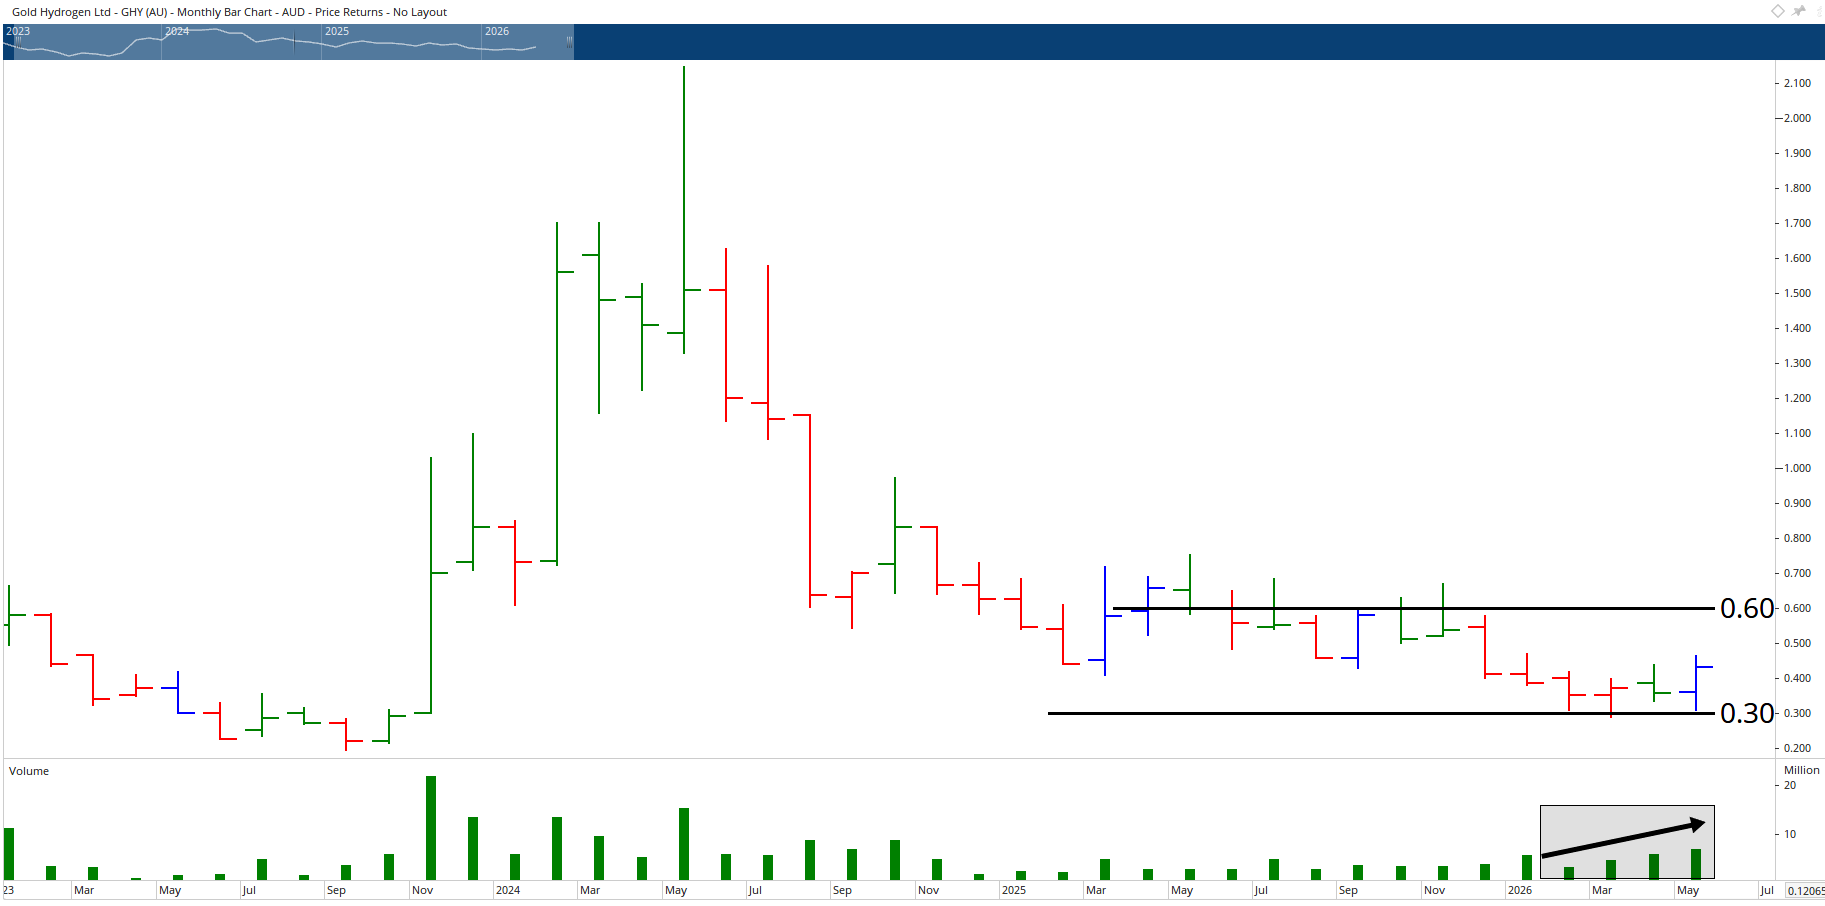The image size is (1825, 906).
Task: Click the 2.100 price axis label
Action: [1797, 83]
